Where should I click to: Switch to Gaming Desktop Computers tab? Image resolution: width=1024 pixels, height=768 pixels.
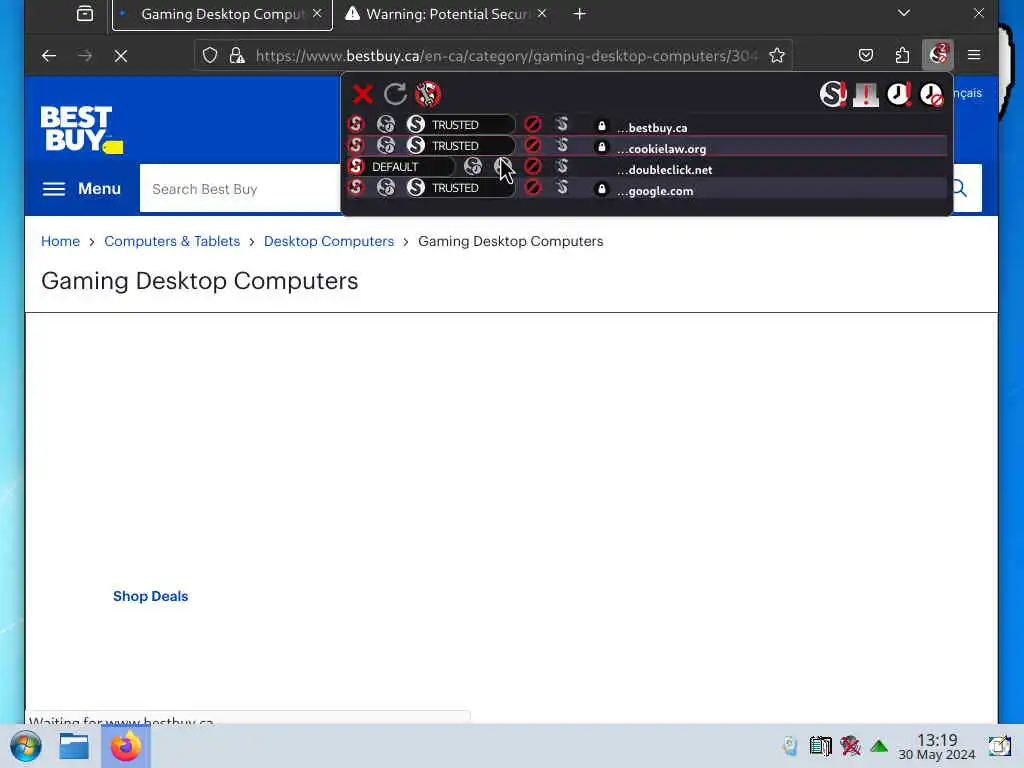(222, 14)
